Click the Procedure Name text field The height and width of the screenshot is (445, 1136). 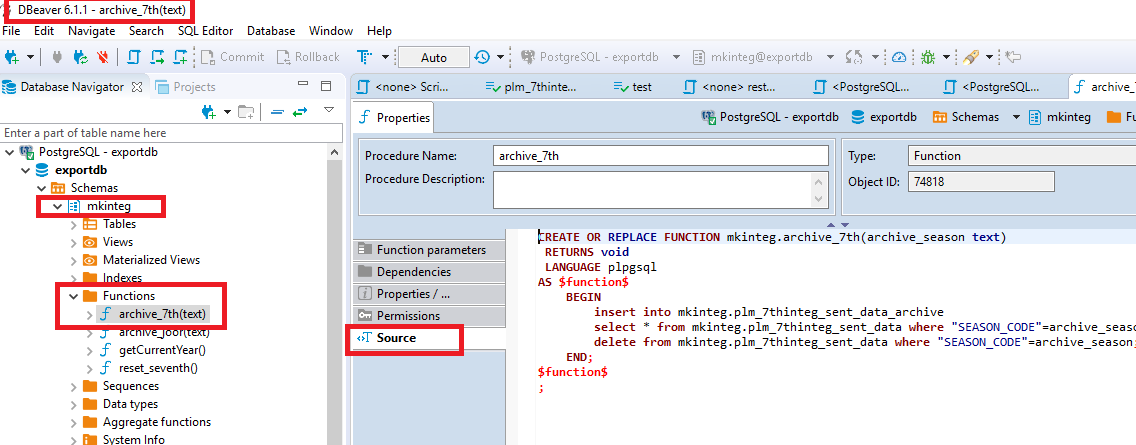pyautogui.click(x=660, y=156)
